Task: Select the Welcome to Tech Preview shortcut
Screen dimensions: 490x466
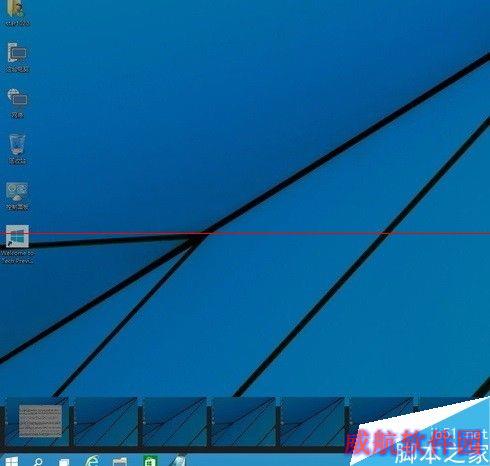Action: [x=17, y=244]
